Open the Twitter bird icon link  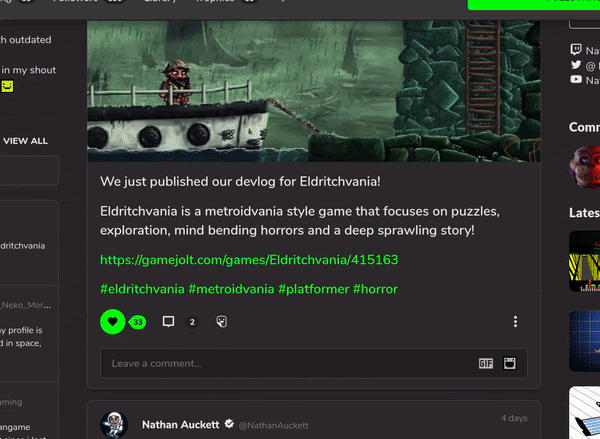coord(576,65)
